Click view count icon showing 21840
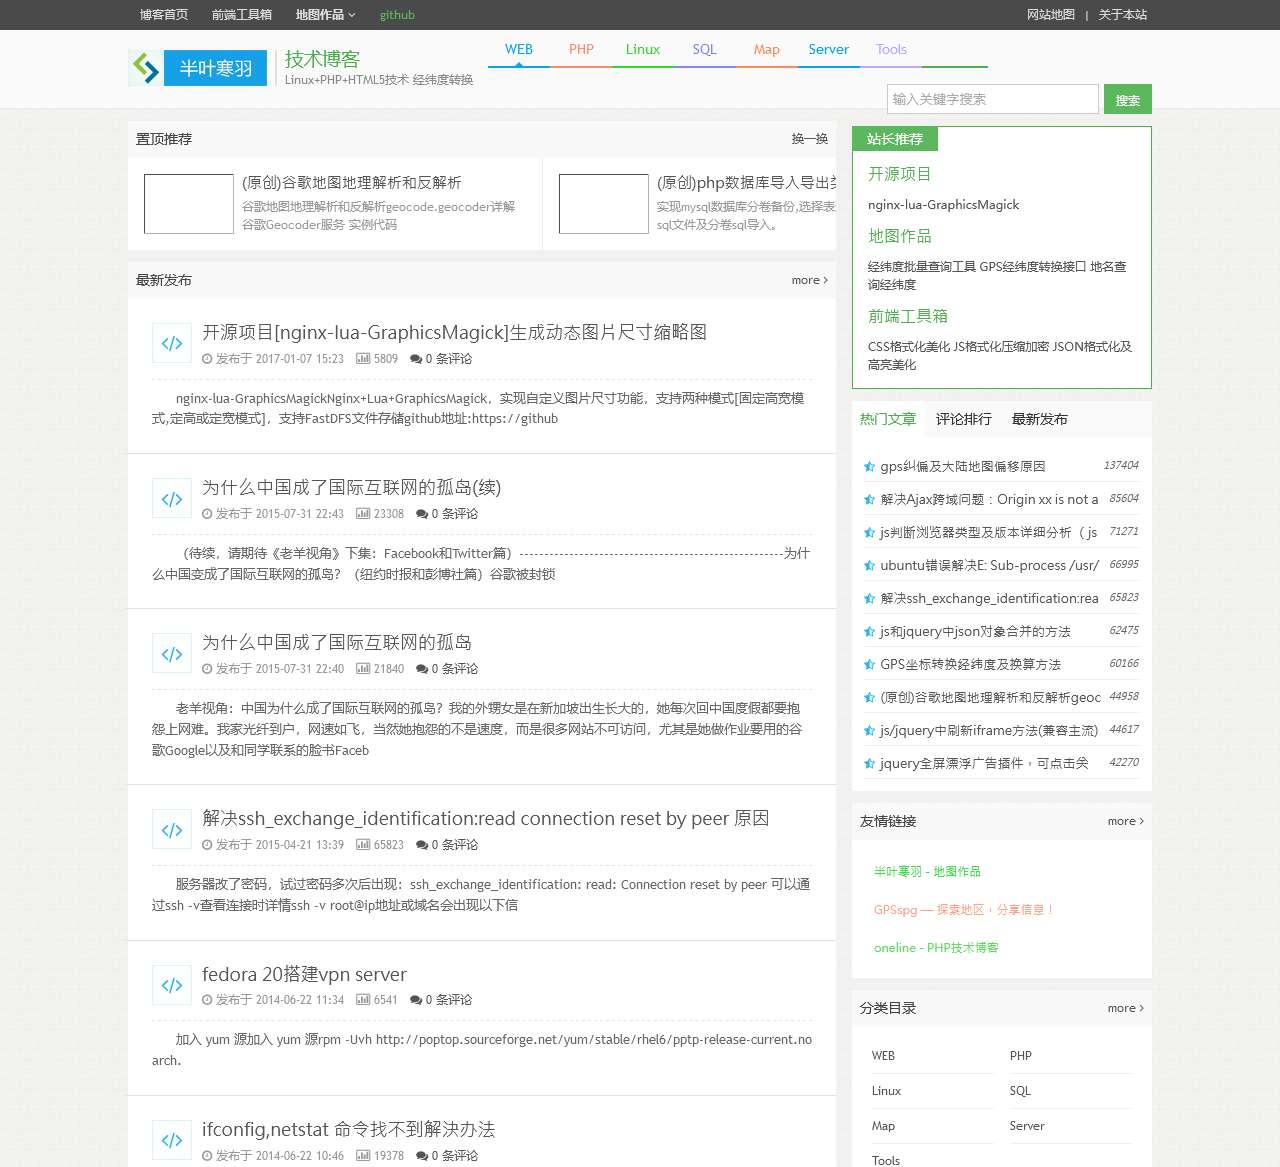 363,669
